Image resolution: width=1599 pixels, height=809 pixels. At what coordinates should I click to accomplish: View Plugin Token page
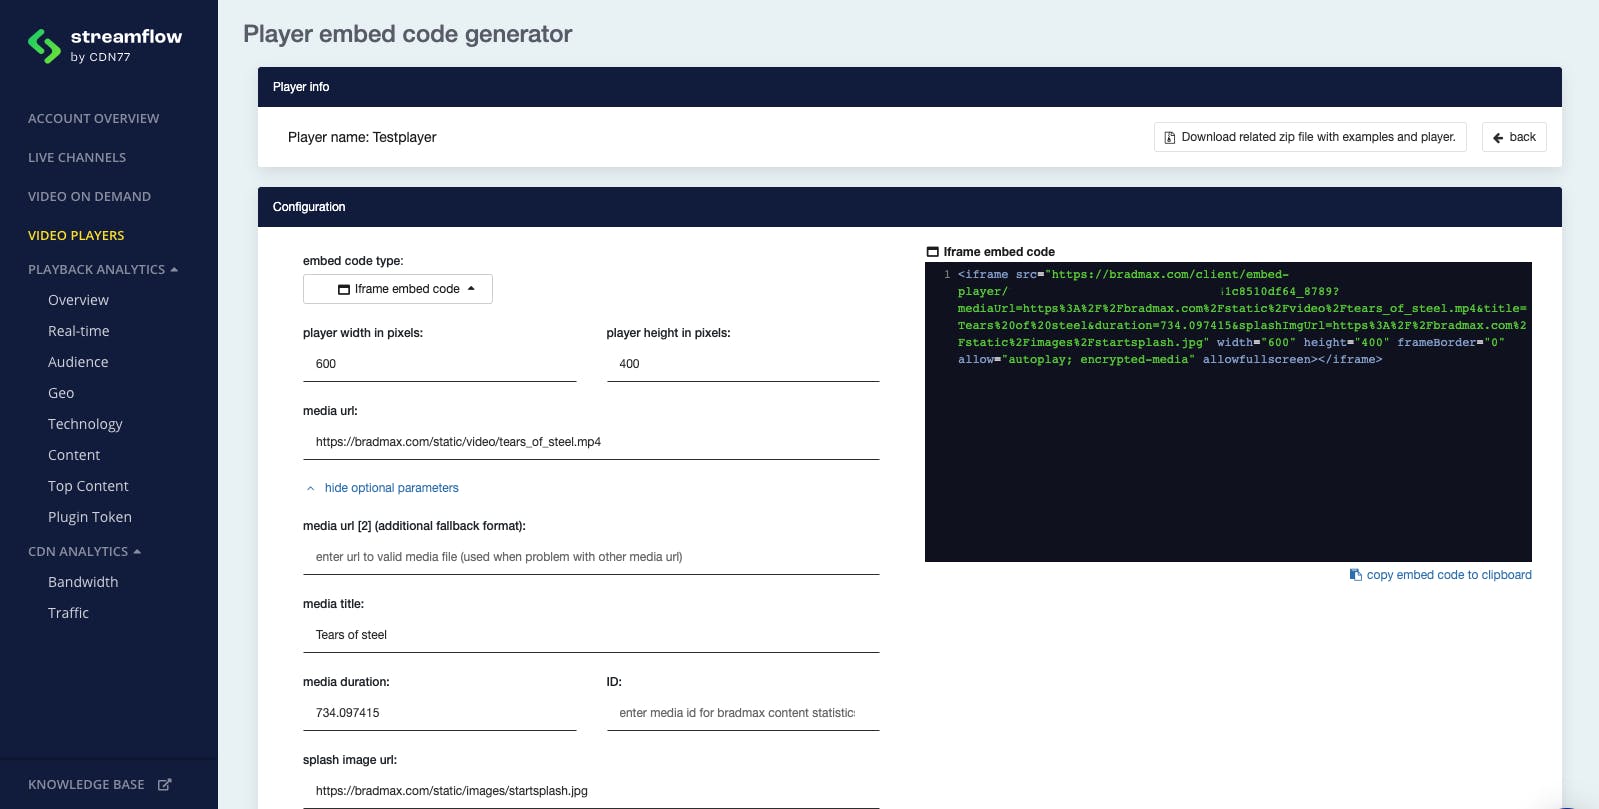[x=90, y=517]
